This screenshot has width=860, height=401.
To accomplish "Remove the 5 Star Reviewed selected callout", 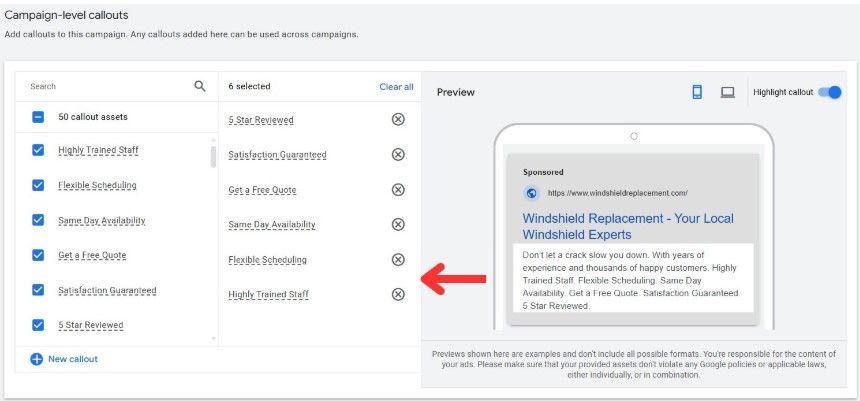I will (398, 120).
